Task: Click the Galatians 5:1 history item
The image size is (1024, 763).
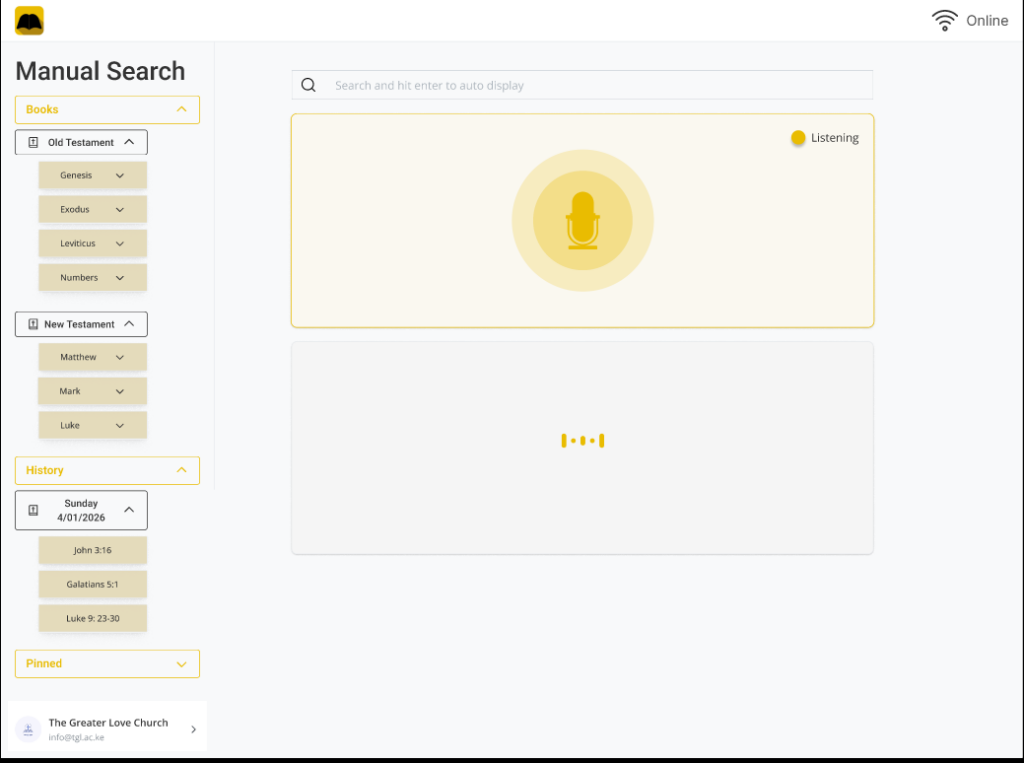Action: point(92,584)
